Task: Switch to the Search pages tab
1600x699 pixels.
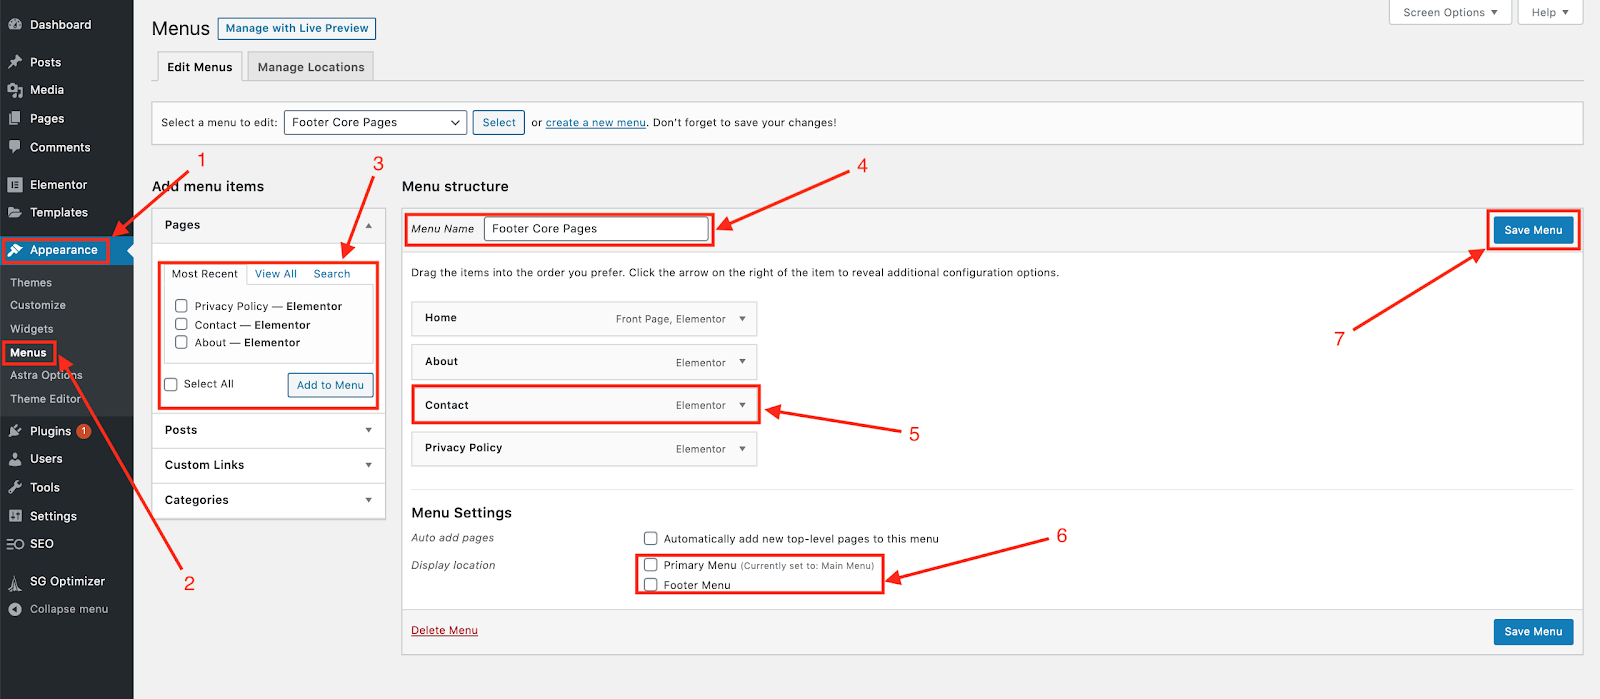Action: [x=332, y=274]
